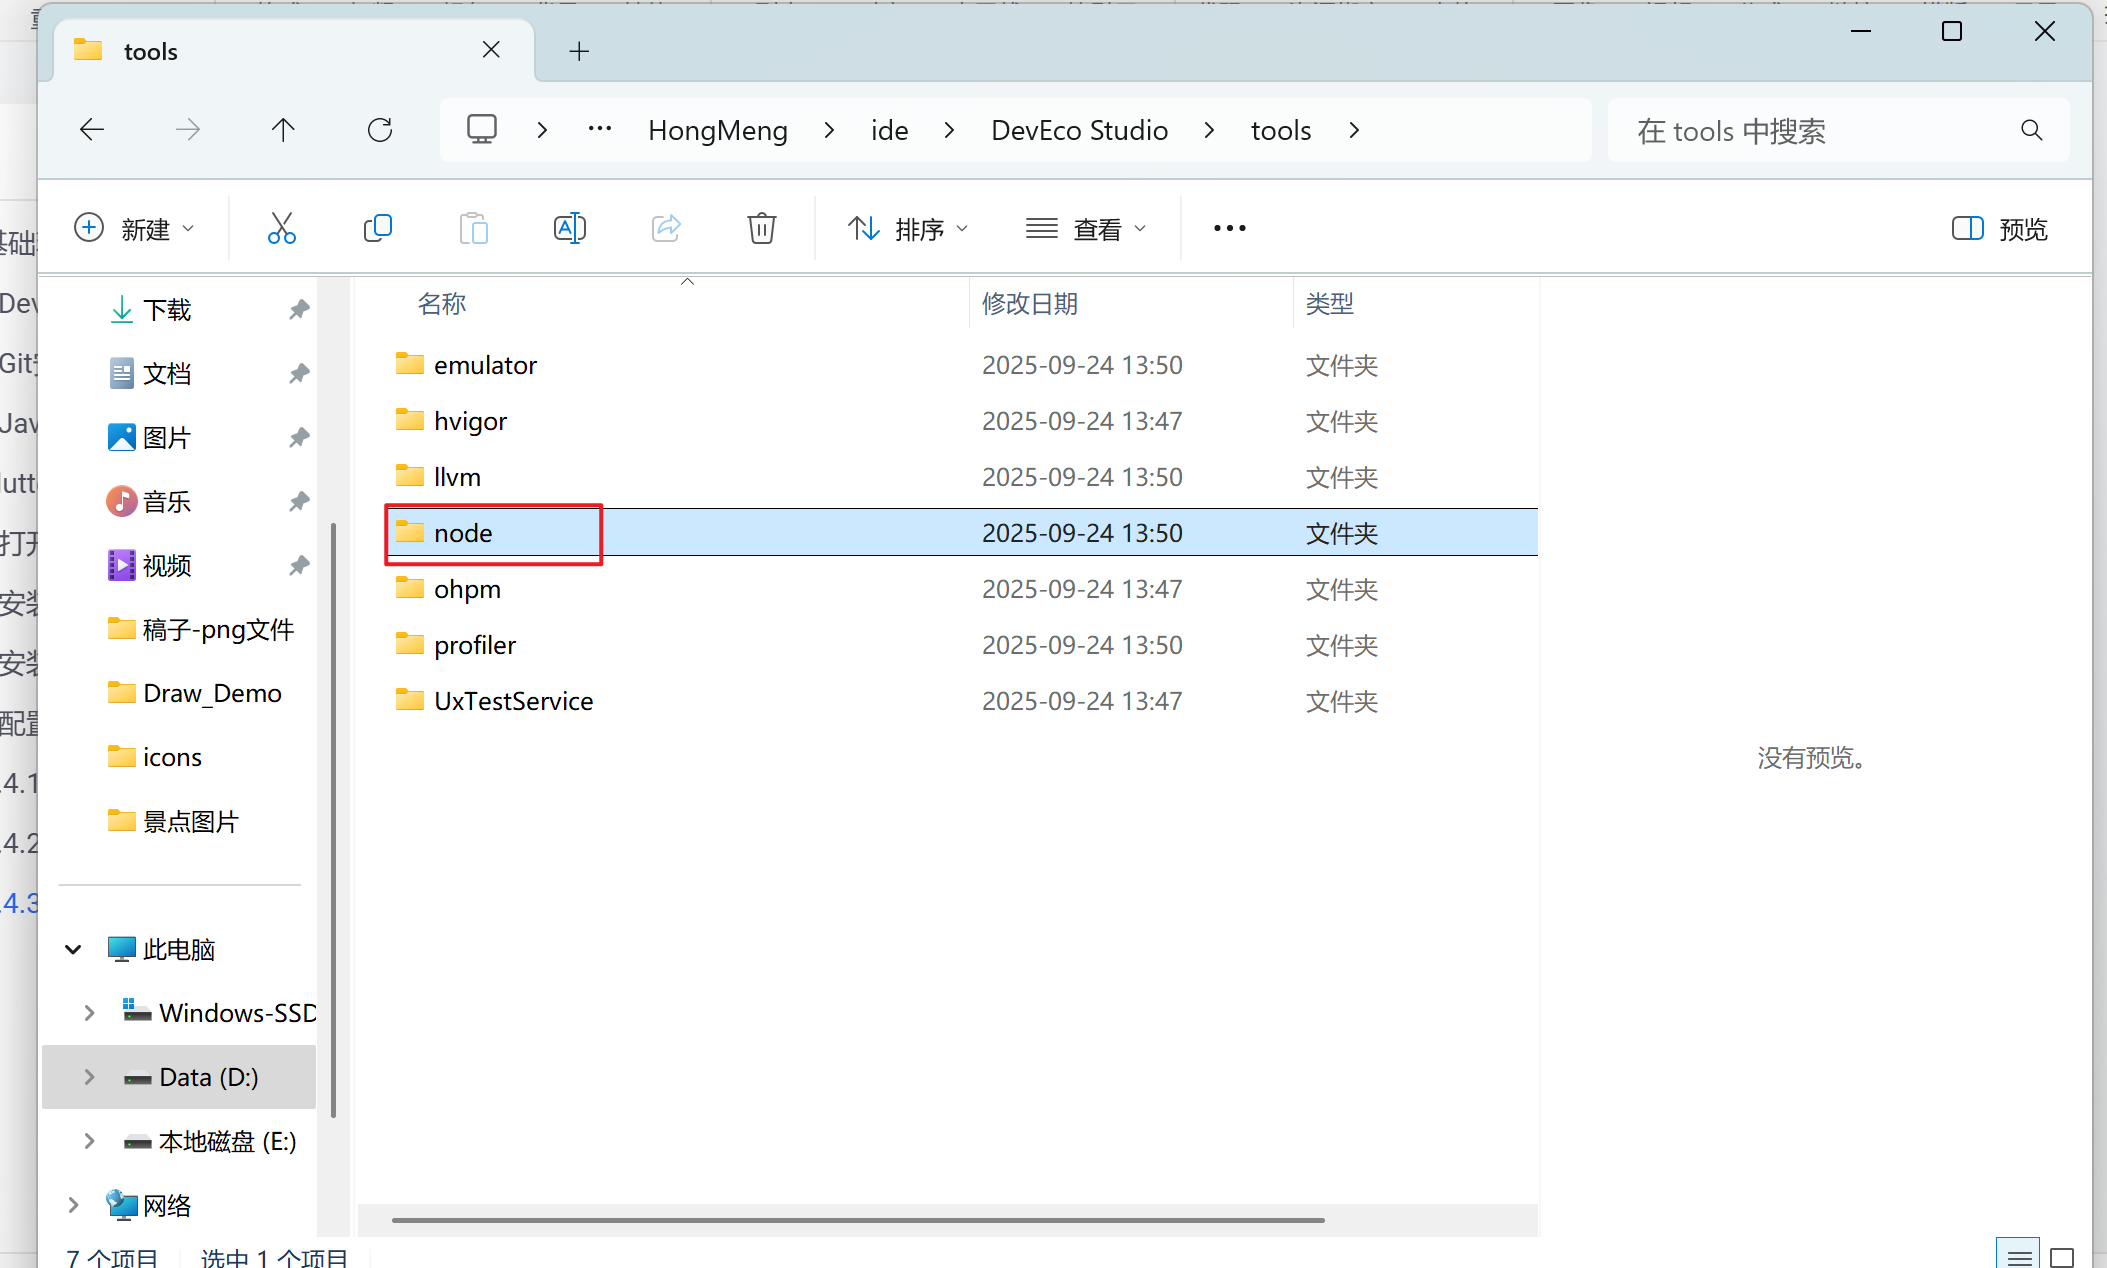Open the View dropdown
The image size is (2107, 1268).
1086,229
